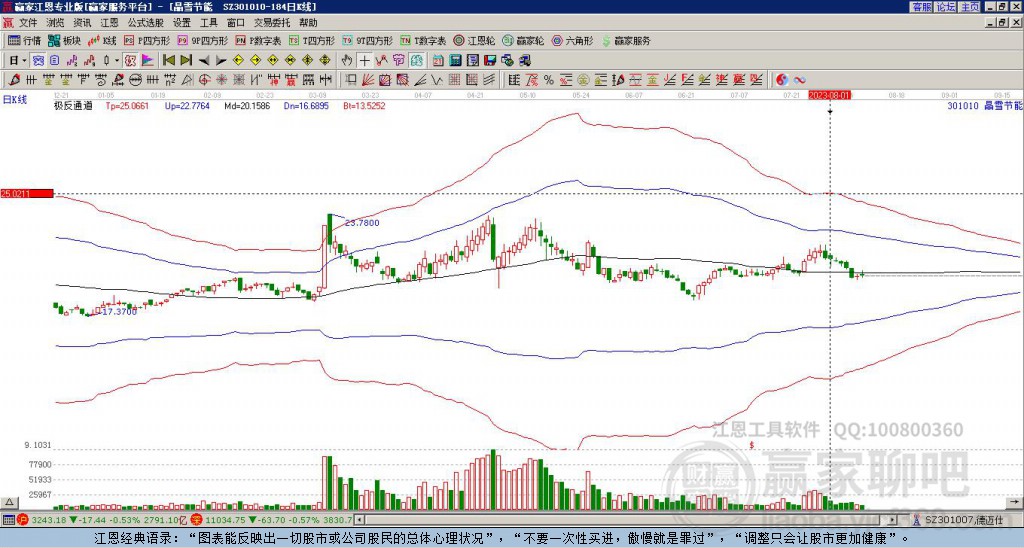This screenshot has height=548, width=1024.
Task: Toggle the crosshair cursor tool
Action: pos(364,61)
